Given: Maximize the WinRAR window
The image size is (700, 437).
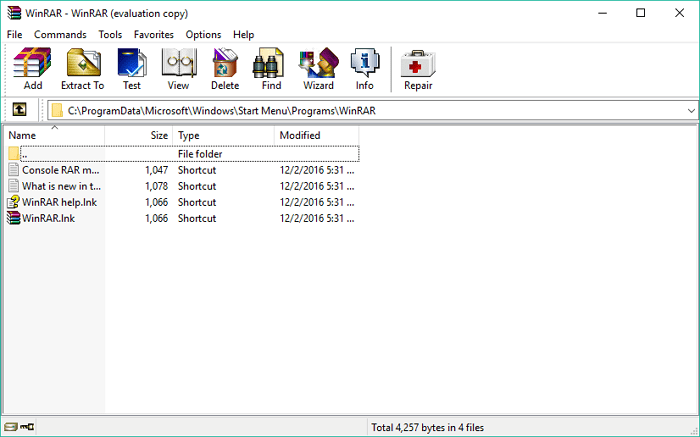Looking at the screenshot, I should (640, 13).
